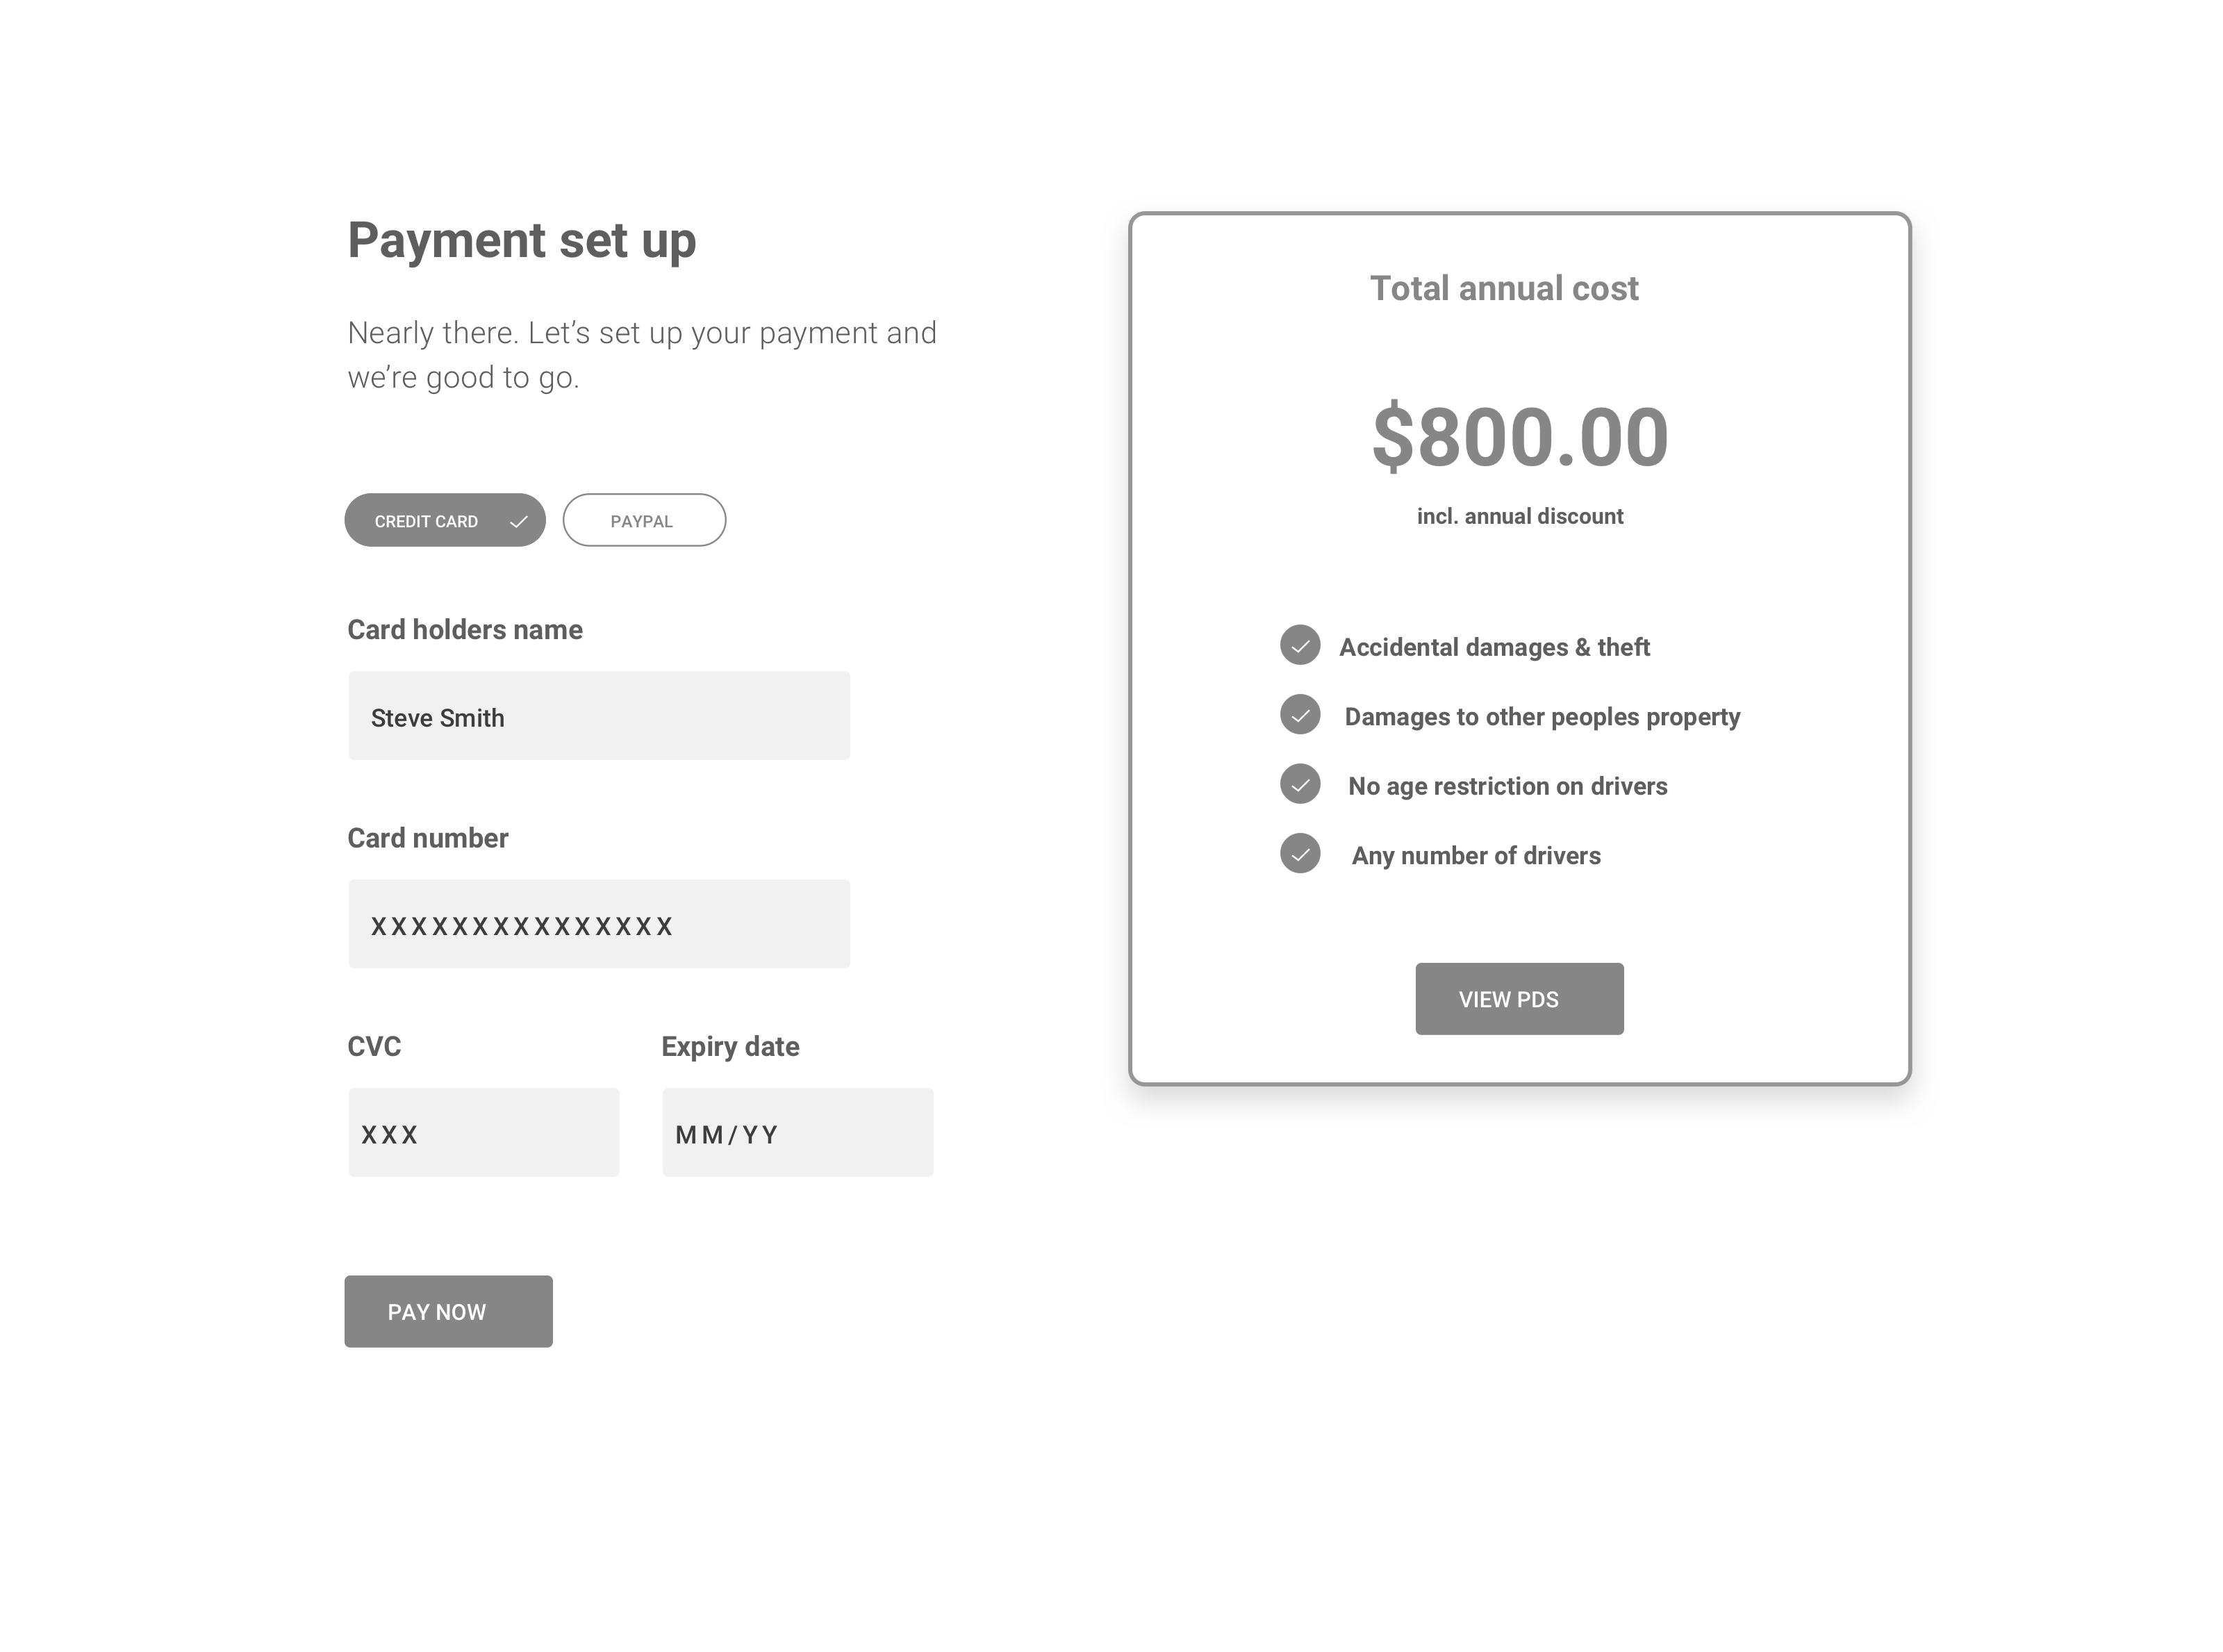Click the tick inside the Credit Card pill
2223x1652 pixels.
(518, 521)
